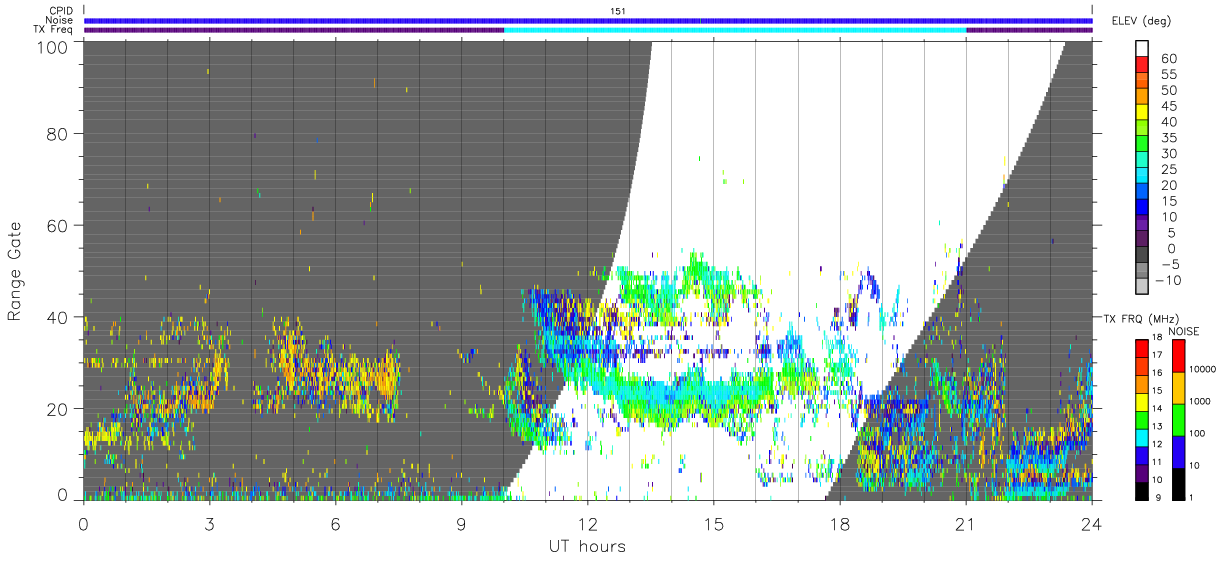Click the Range Gate axis title
1228x567 pixels.
tap(16, 272)
